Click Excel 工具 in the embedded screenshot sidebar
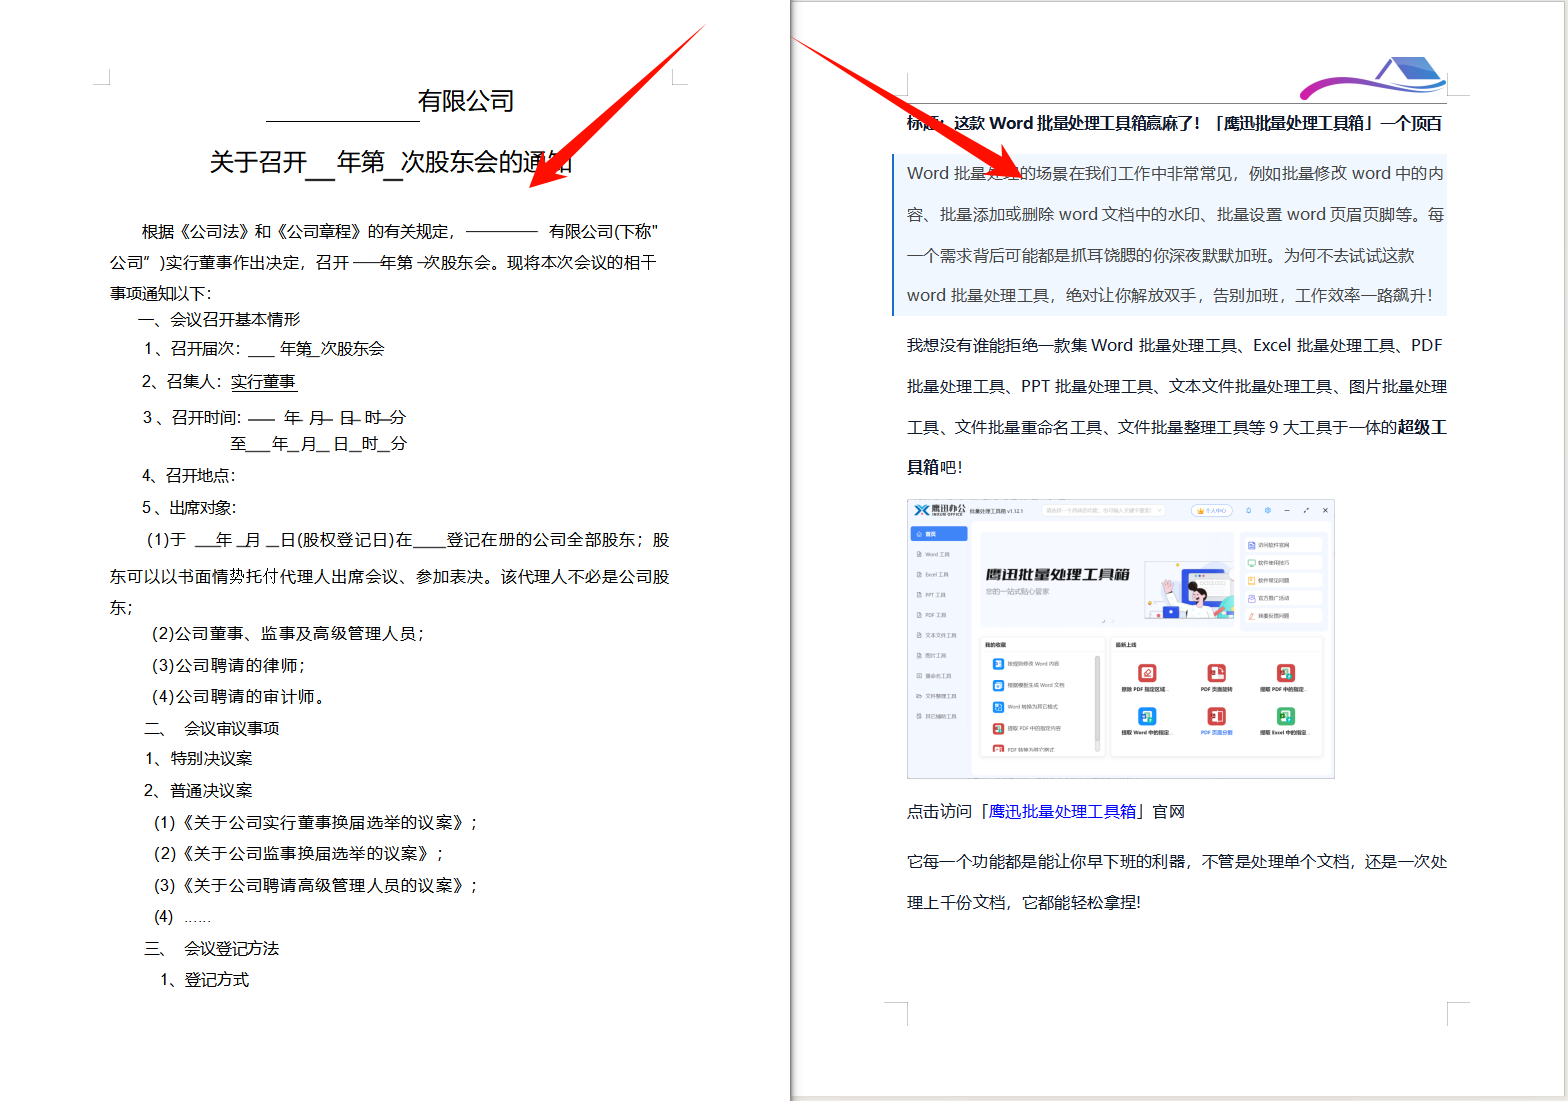The height and width of the screenshot is (1101, 1568). coord(933,574)
